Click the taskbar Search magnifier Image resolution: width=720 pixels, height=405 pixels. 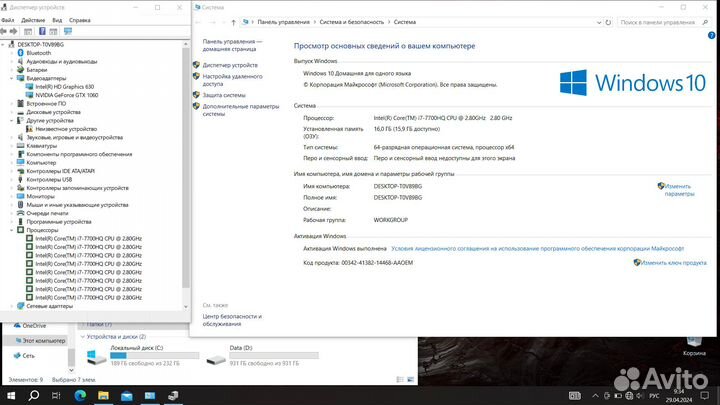tap(34, 395)
